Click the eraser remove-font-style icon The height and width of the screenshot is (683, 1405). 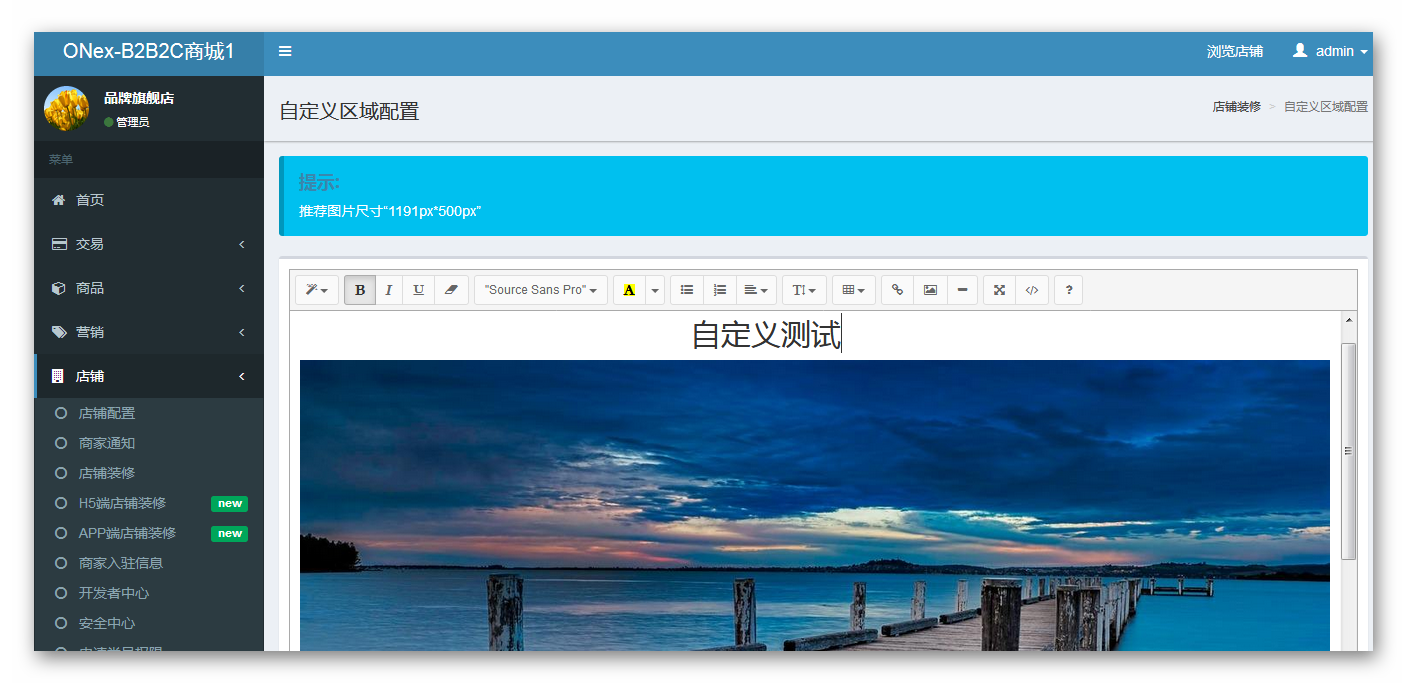pyautogui.click(x=451, y=290)
